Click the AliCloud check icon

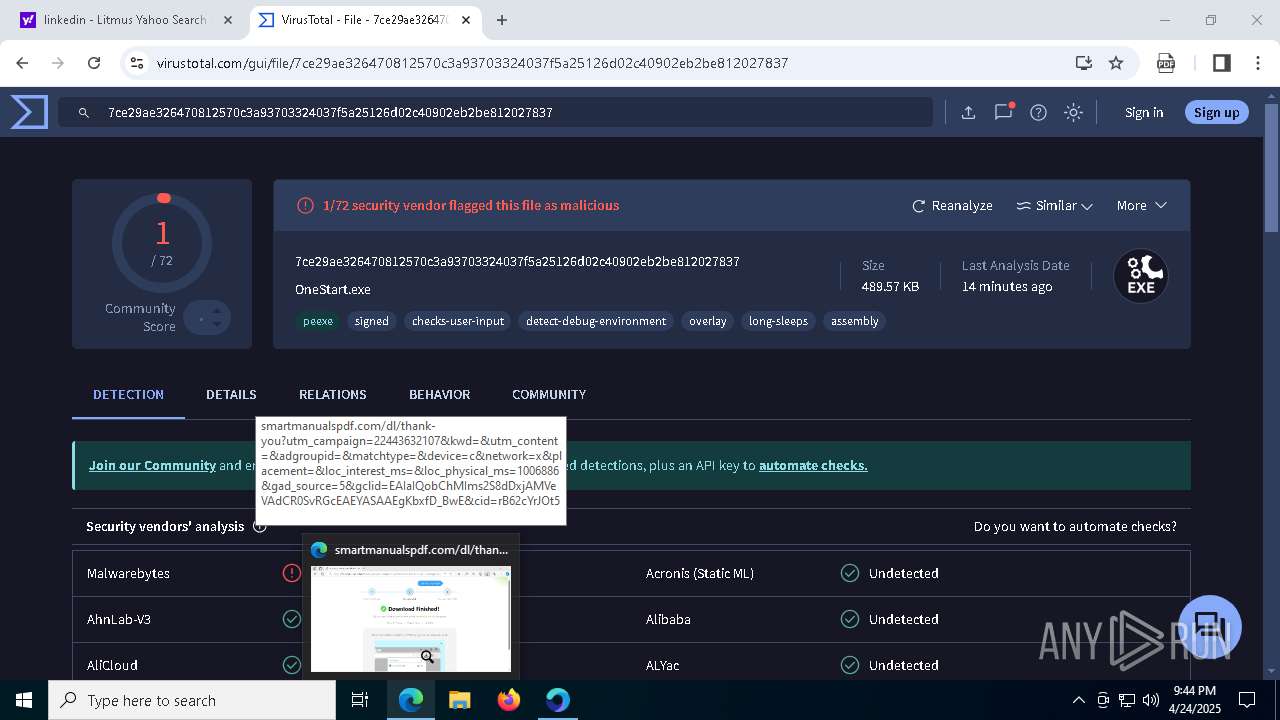point(291,665)
